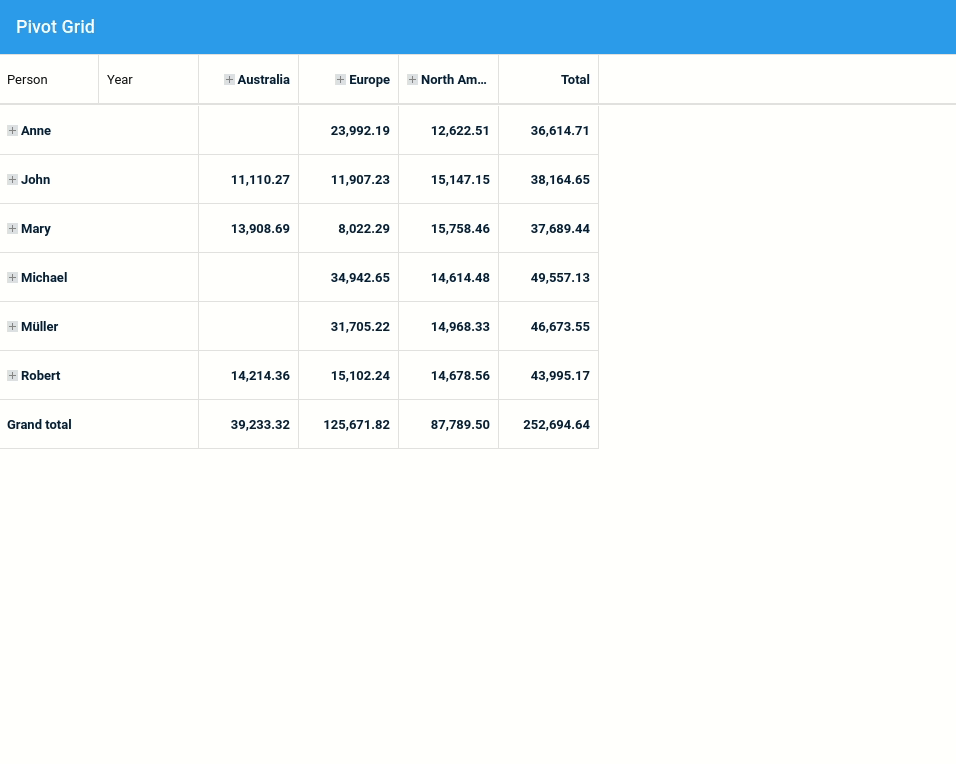Expand the Robert row

pyautogui.click(x=12, y=375)
